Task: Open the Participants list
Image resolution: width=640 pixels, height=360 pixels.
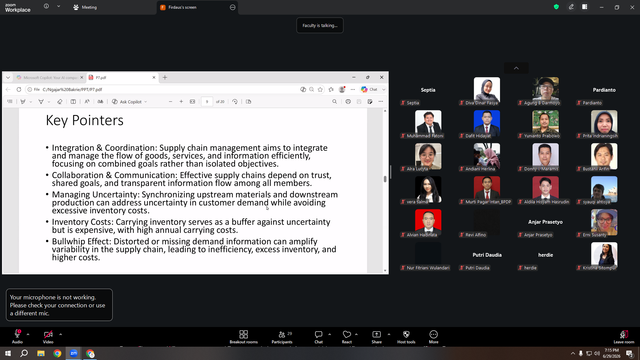Action: (x=282, y=337)
